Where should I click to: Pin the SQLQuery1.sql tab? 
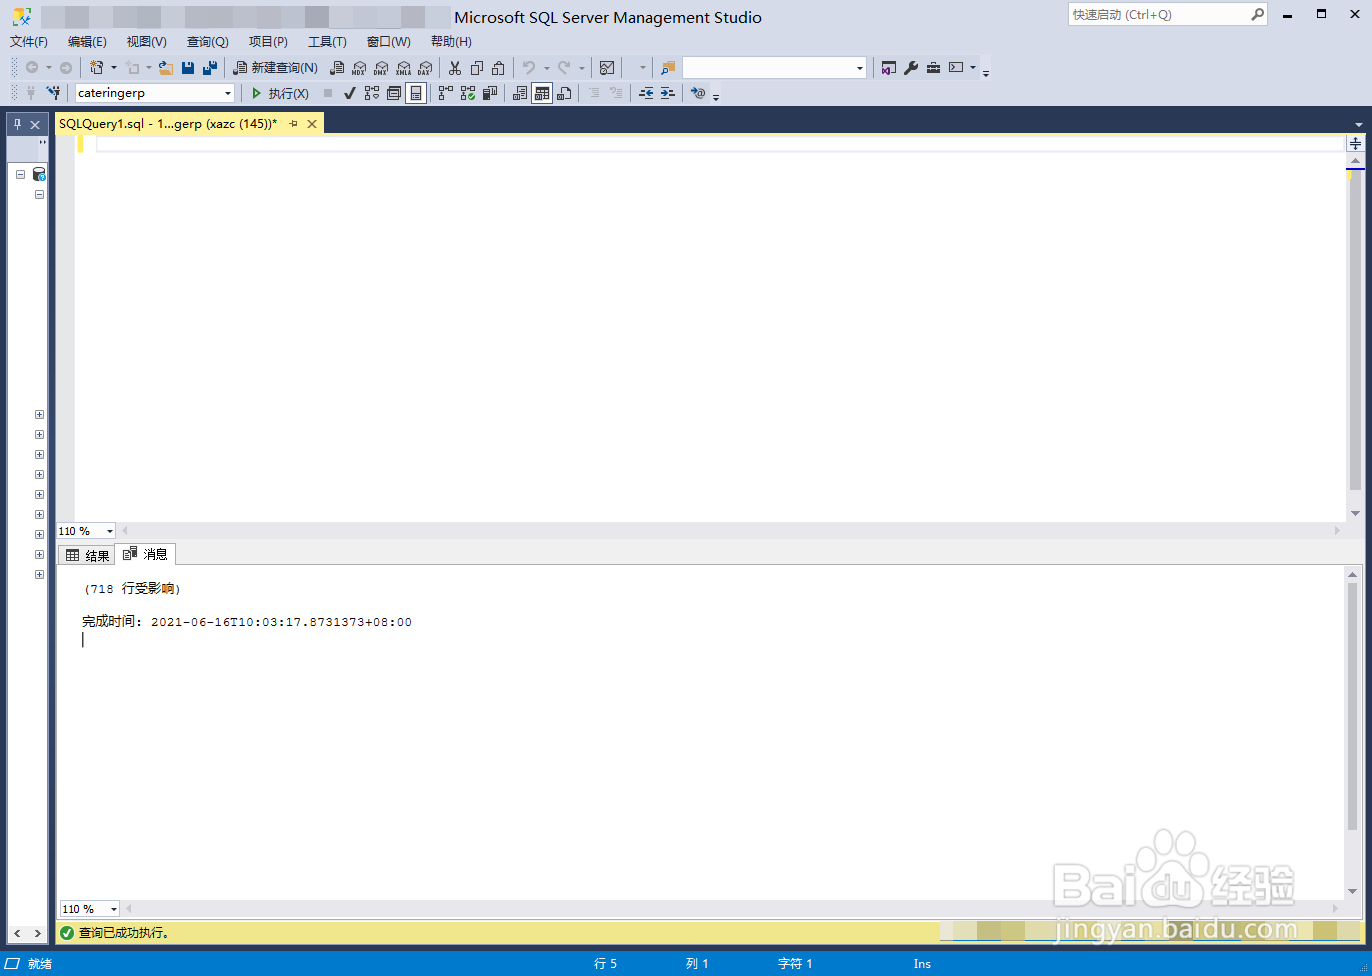point(293,124)
